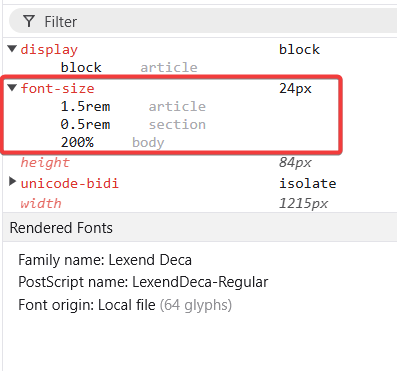Image resolution: width=397 pixels, height=371 pixels.
Task: Expand the unicode-bidi property arrow
Action: [12, 182]
